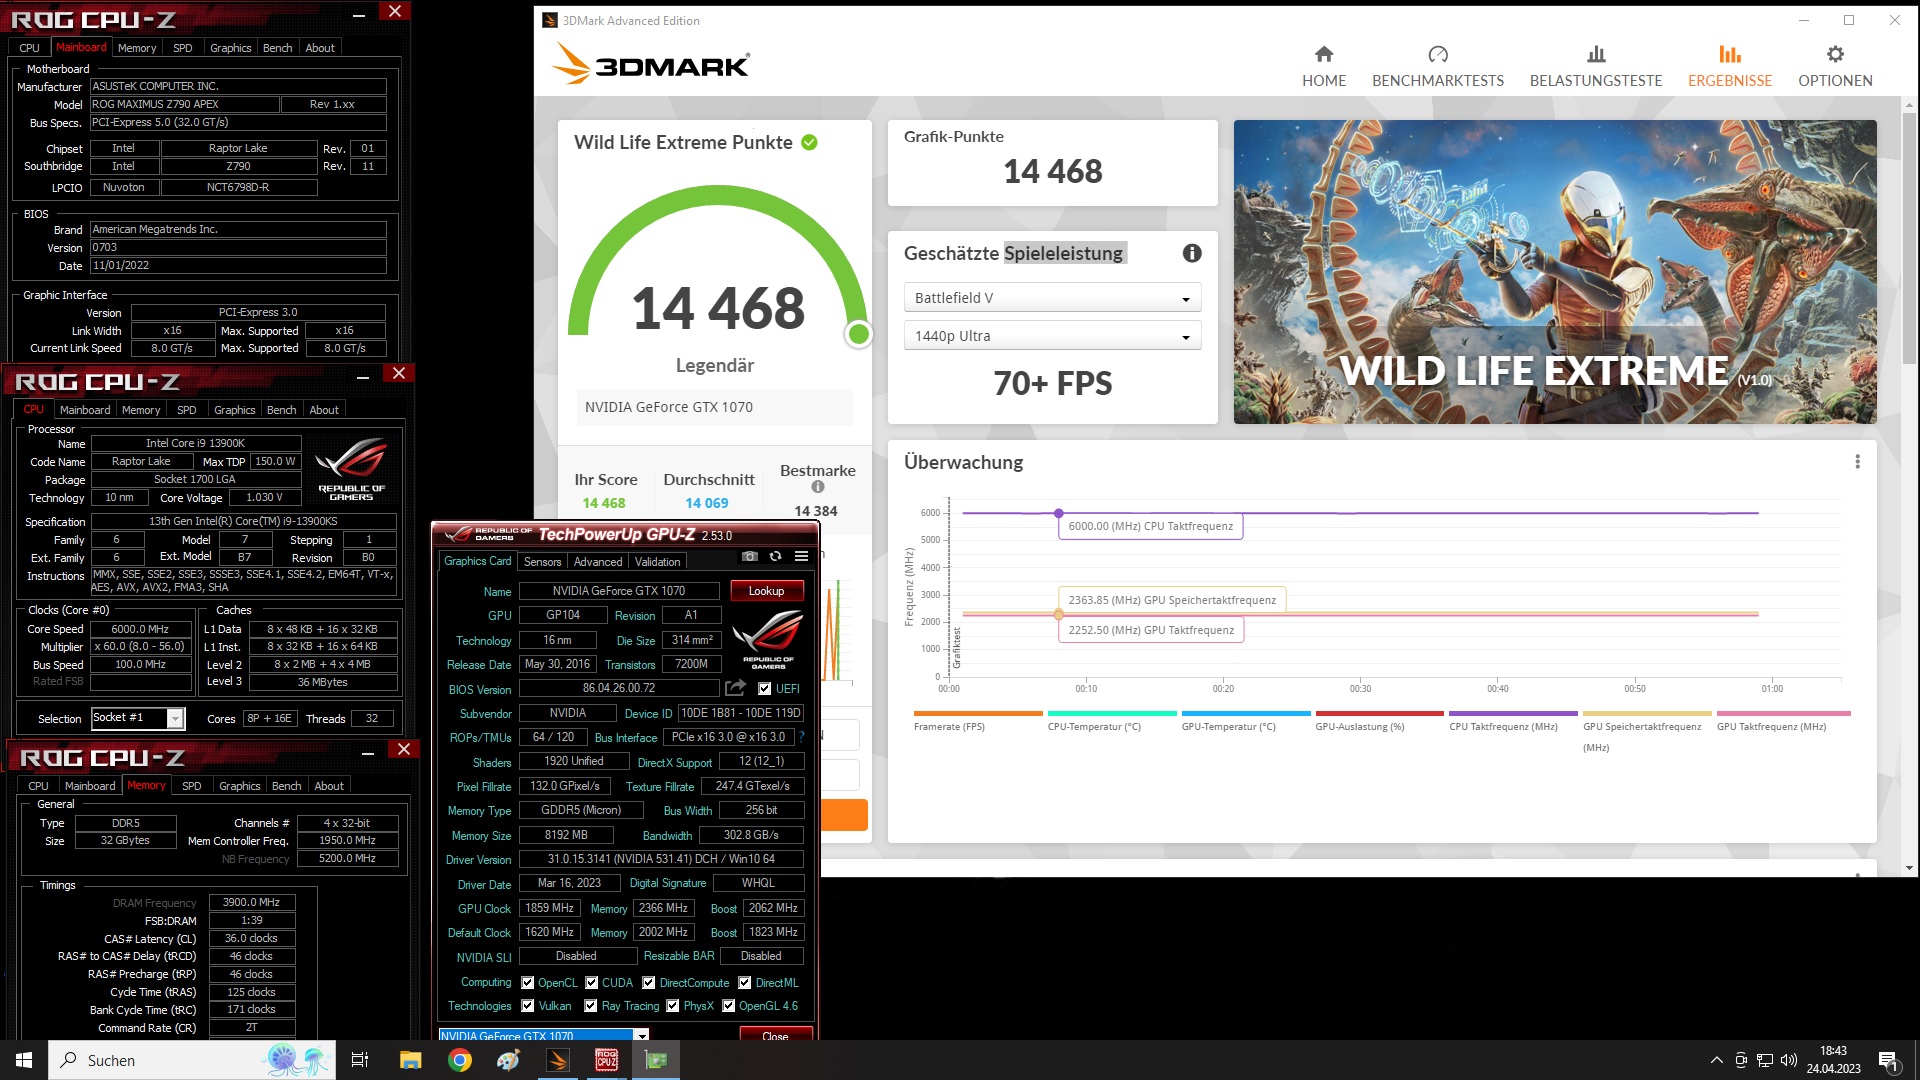Open the Optionen gear icon
Viewport: 1920px width, 1080px height.
coord(1835,54)
